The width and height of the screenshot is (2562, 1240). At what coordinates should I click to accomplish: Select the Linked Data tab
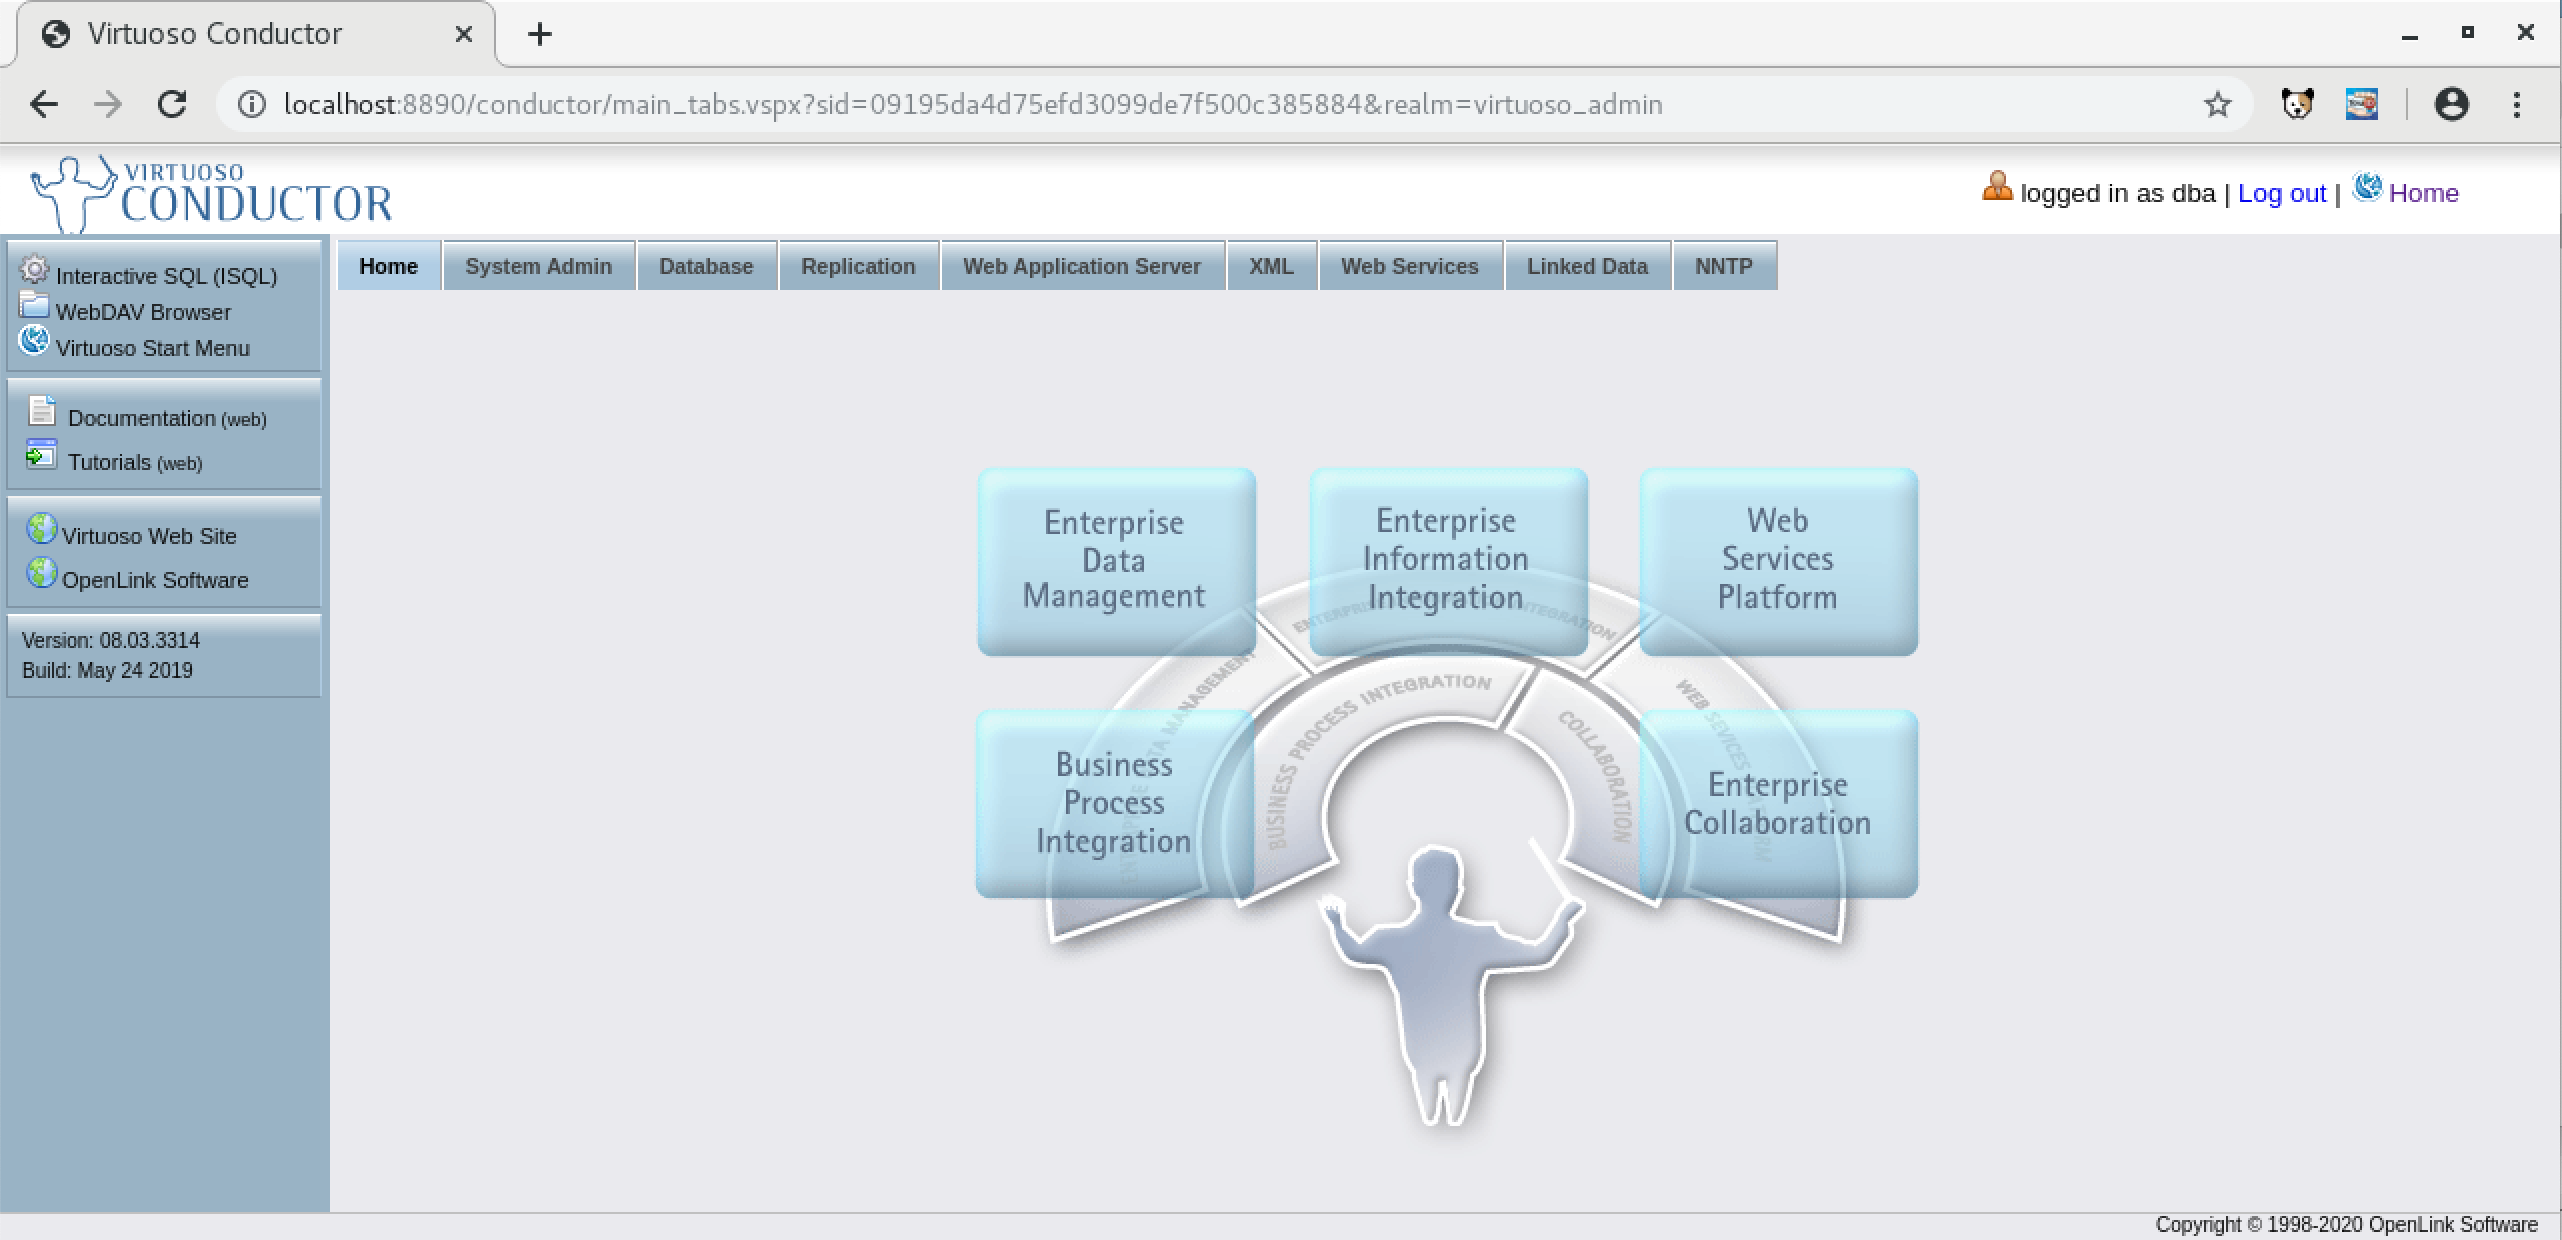click(x=1588, y=266)
